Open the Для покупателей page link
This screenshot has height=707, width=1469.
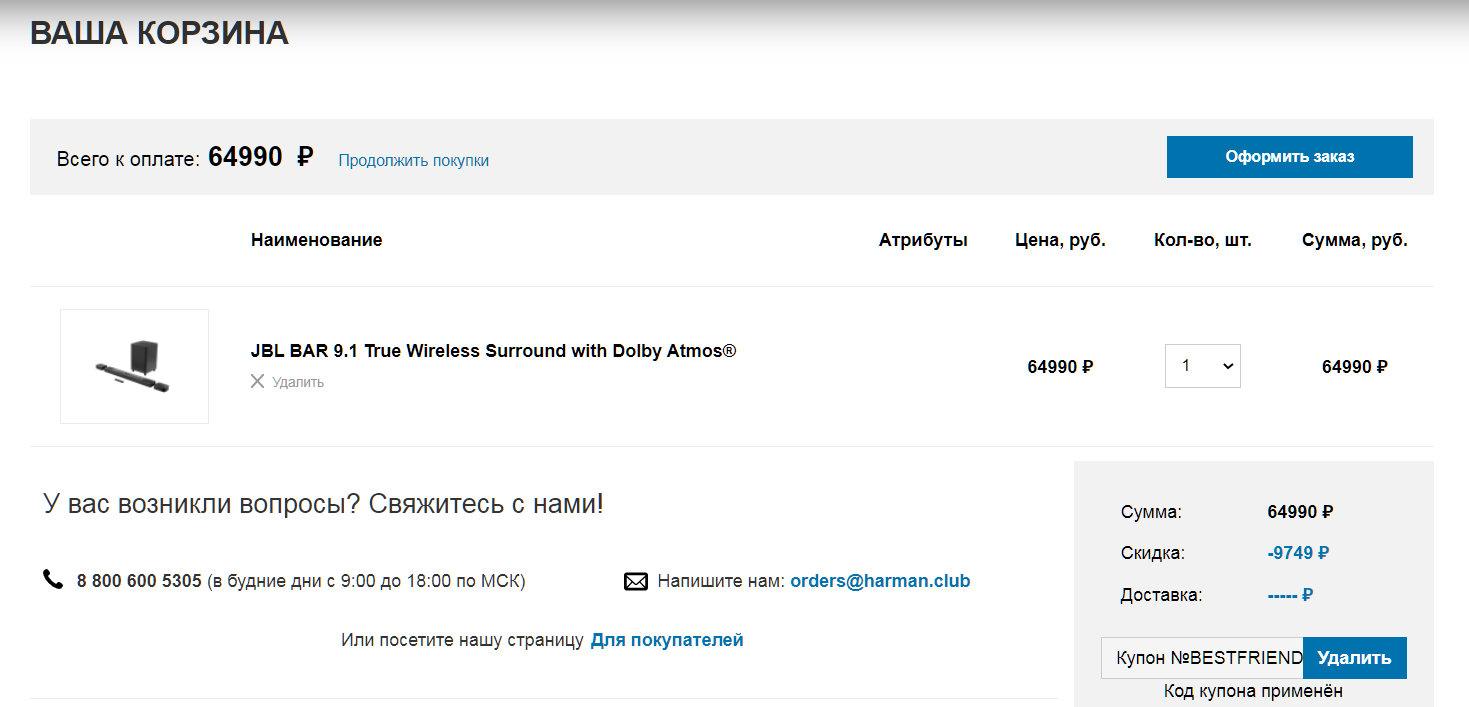click(667, 640)
